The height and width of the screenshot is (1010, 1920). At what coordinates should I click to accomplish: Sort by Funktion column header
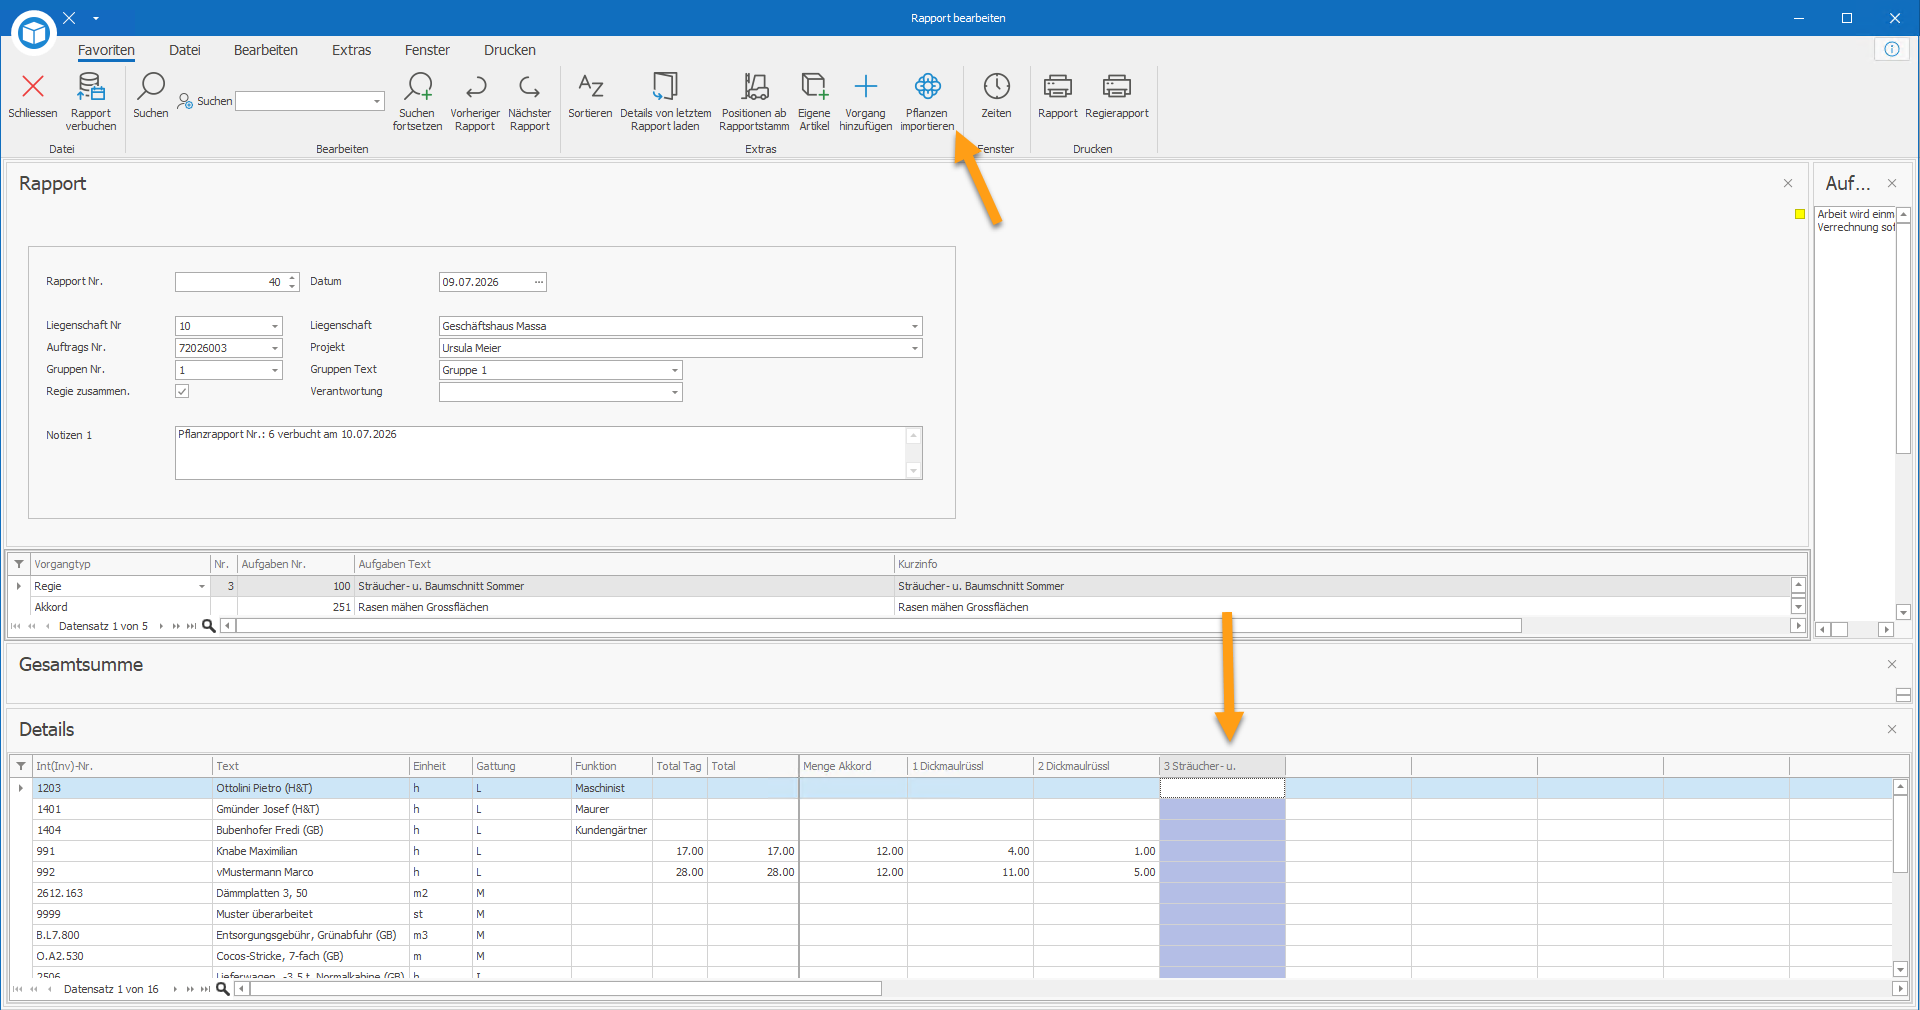(611, 766)
